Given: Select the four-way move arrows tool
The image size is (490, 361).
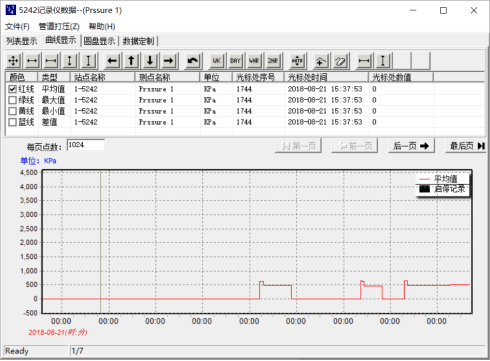Looking at the screenshot, I should click(13, 61).
